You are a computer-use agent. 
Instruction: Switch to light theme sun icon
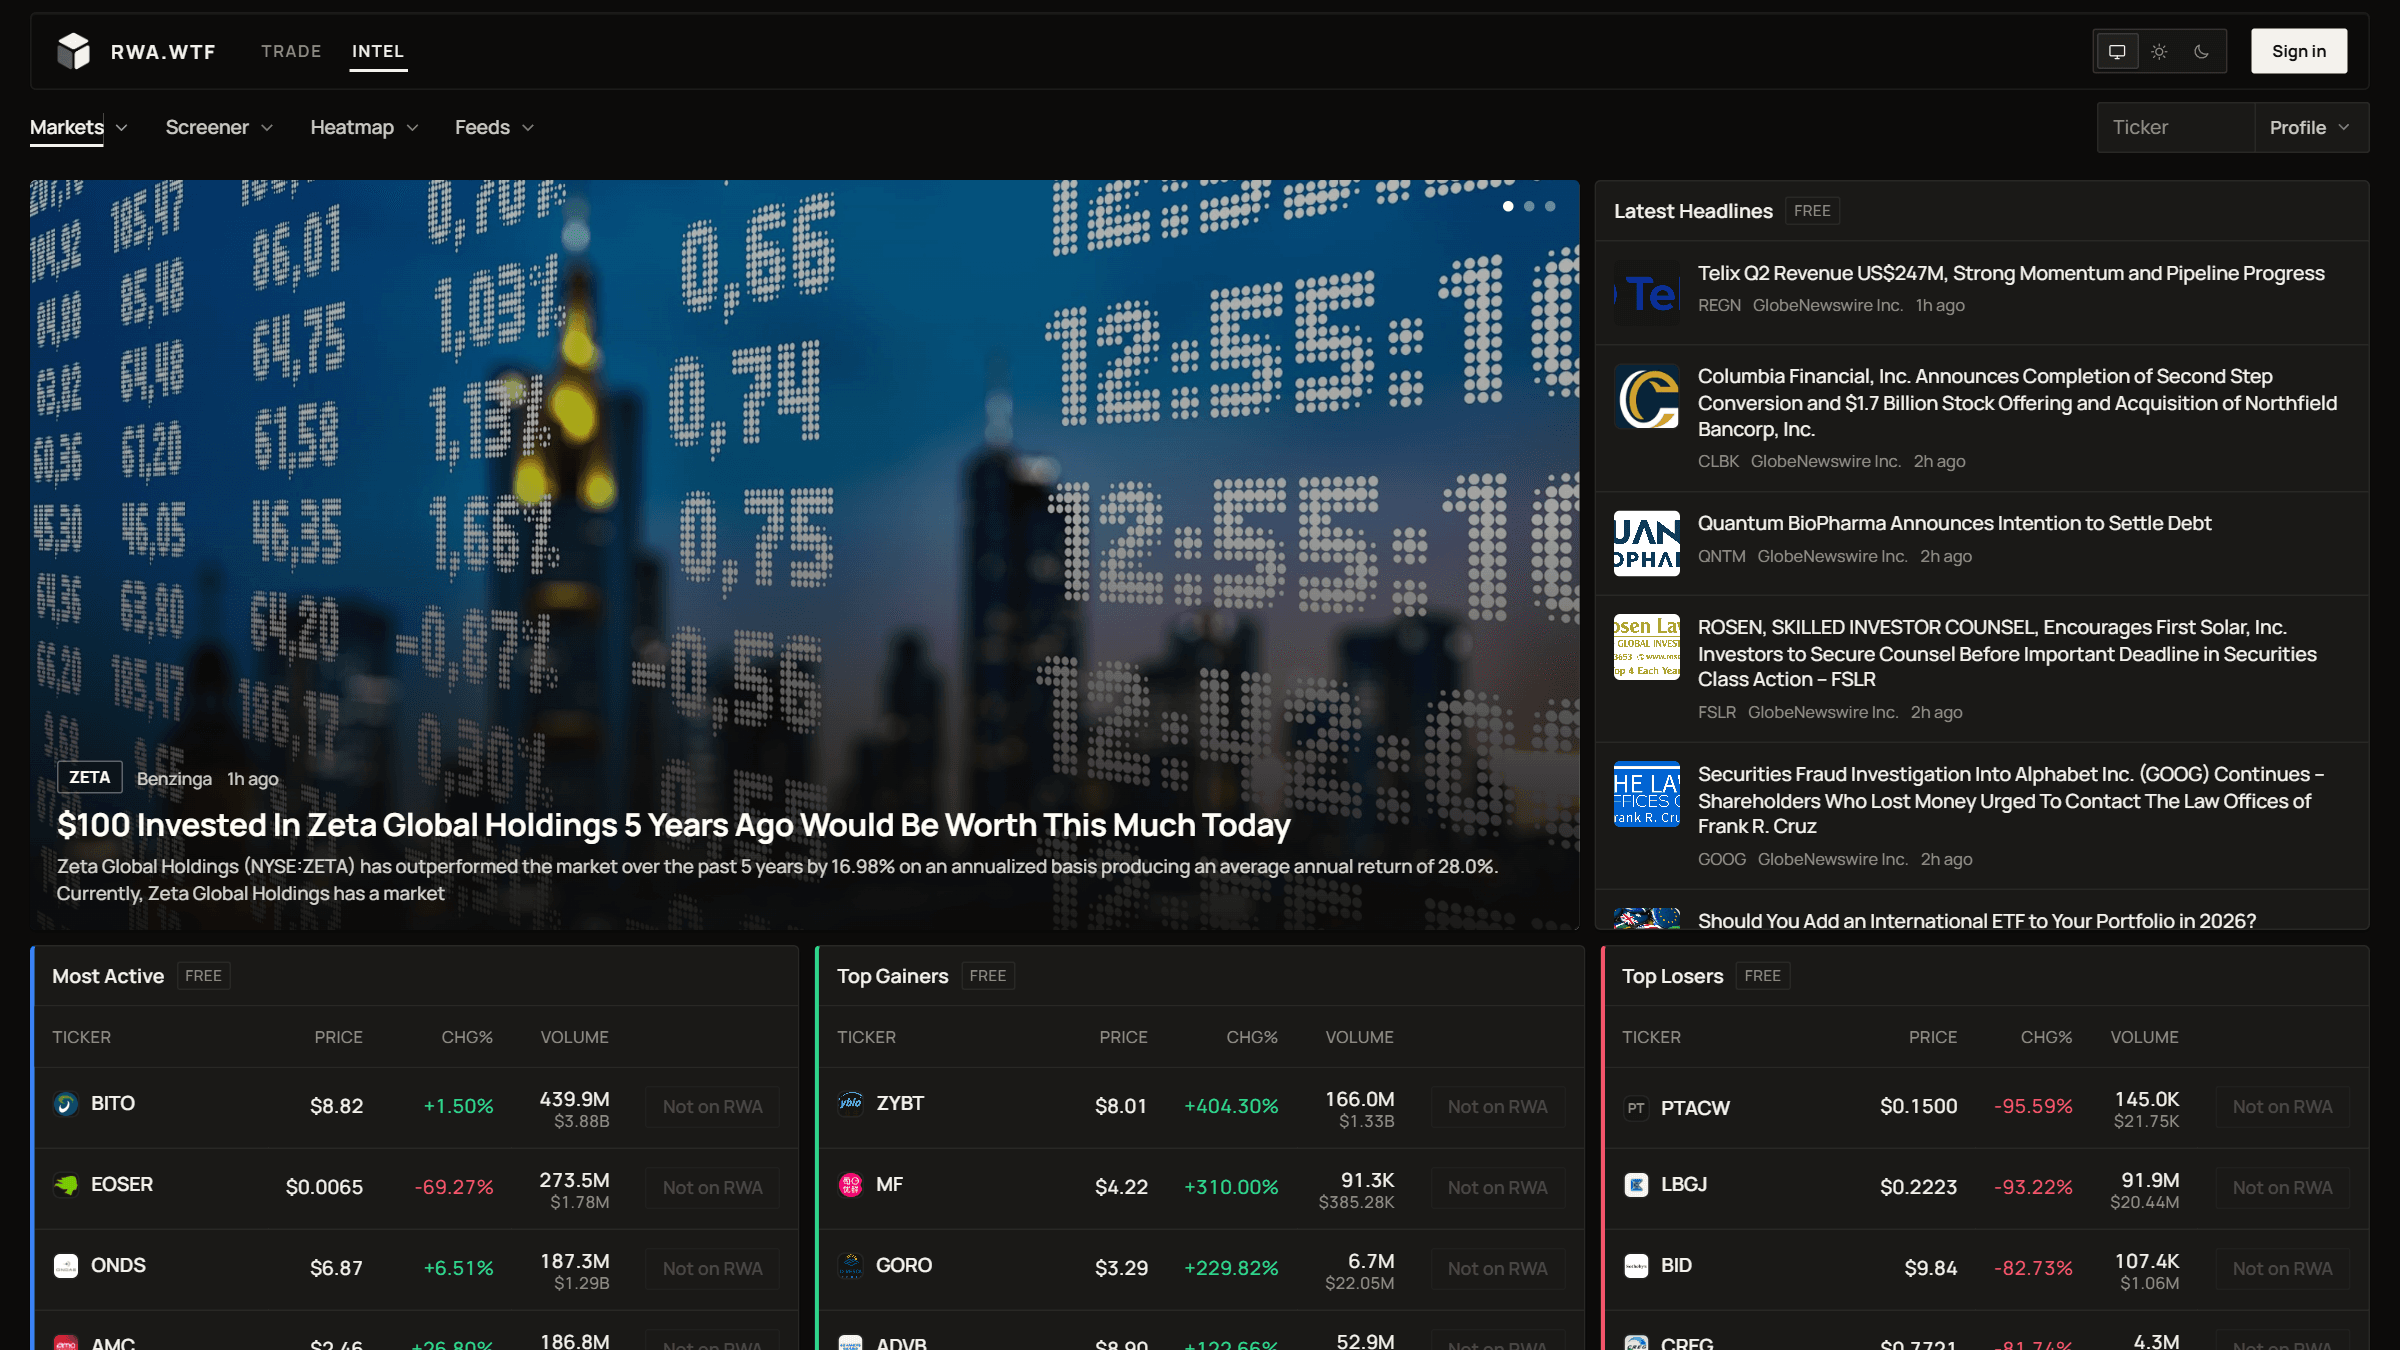point(2159,51)
